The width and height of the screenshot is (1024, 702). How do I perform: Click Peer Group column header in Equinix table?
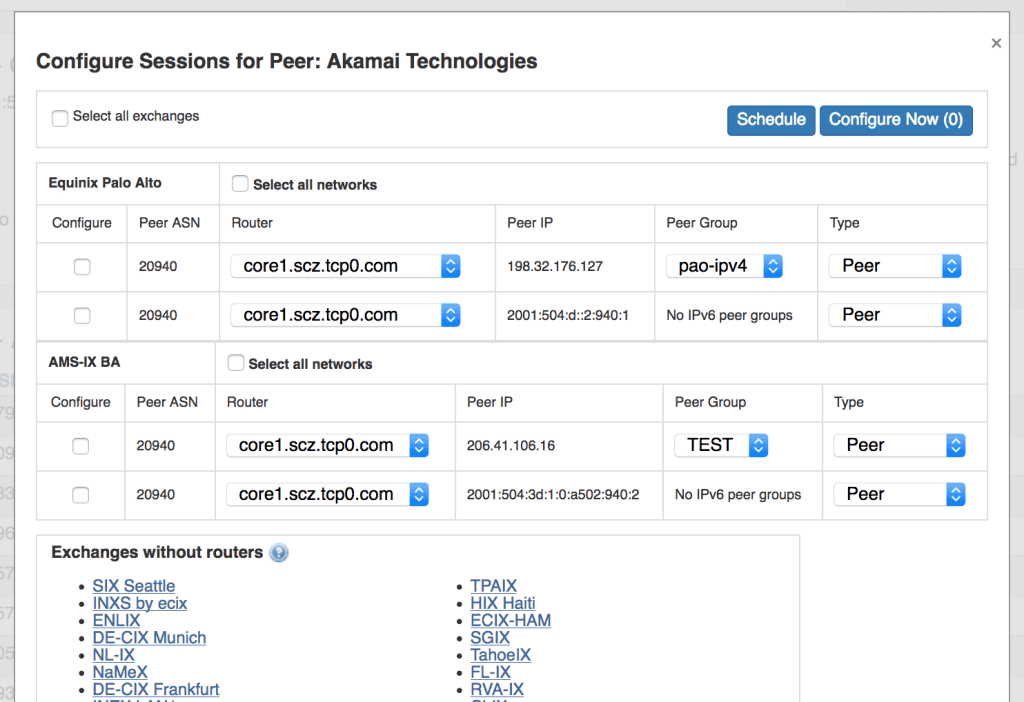pyautogui.click(x=702, y=223)
